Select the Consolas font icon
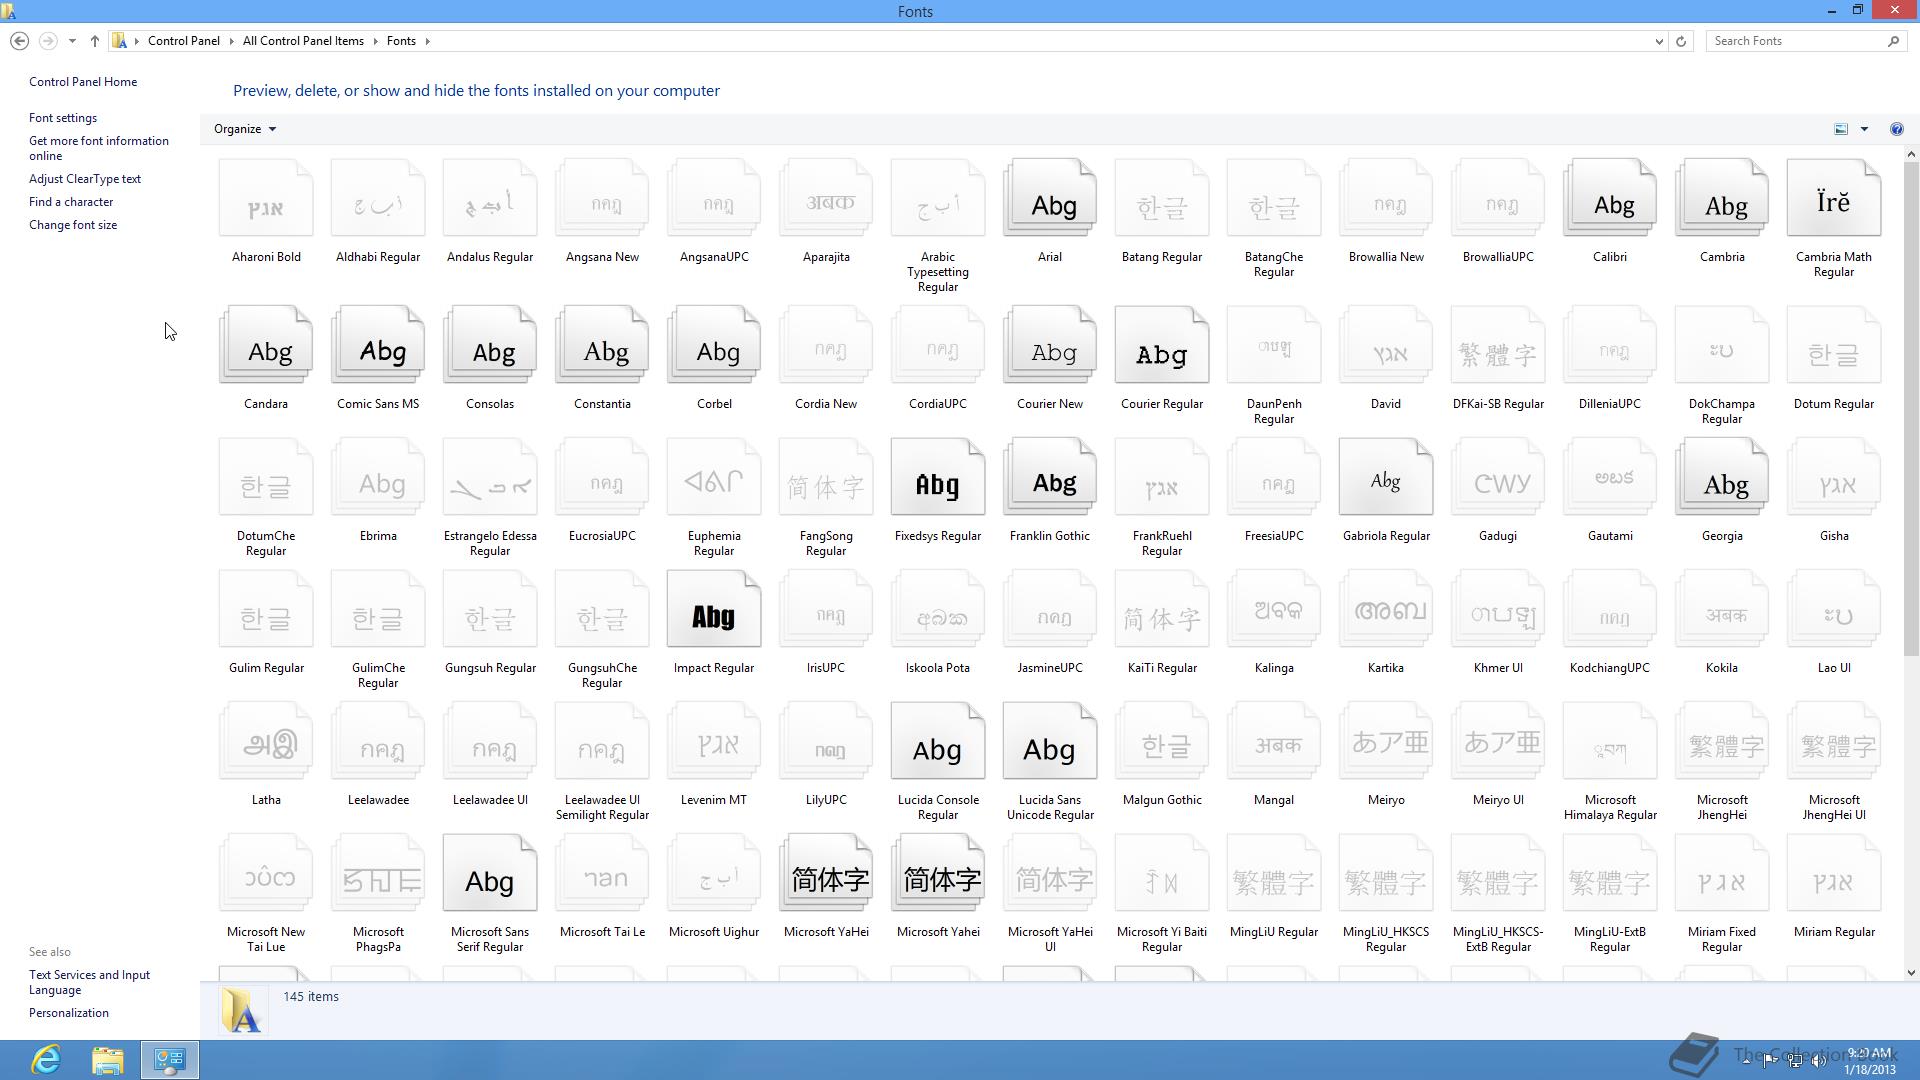Screen dimensions: 1920x1080 point(490,346)
